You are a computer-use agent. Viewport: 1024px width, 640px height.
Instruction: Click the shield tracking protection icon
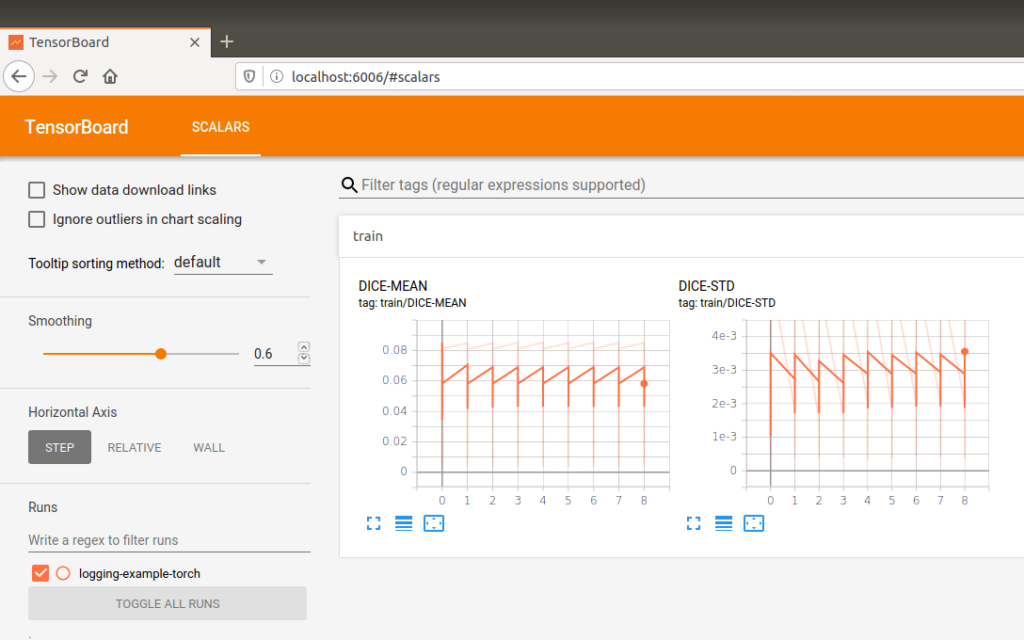tap(249, 76)
